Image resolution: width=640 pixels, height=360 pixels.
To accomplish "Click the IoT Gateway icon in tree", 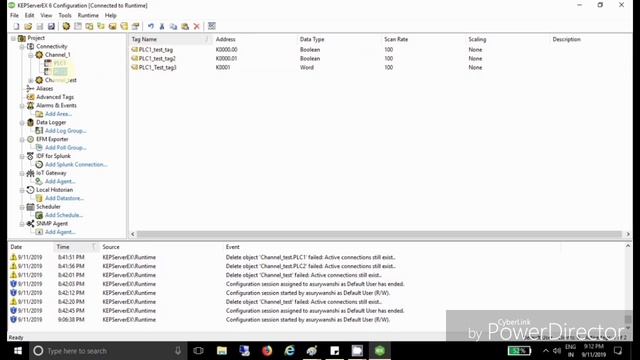I will pyautogui.click(x=30, y=173).
